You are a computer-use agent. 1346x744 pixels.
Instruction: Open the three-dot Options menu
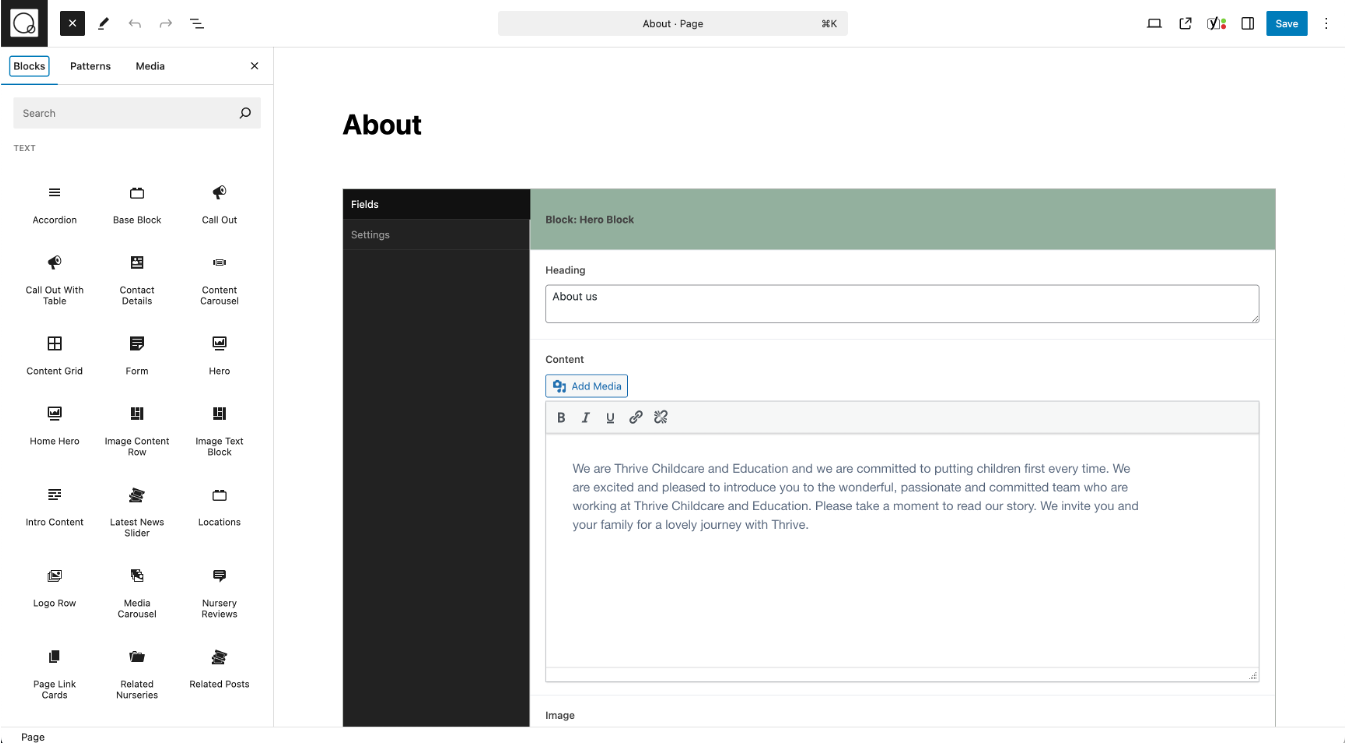1327,23
